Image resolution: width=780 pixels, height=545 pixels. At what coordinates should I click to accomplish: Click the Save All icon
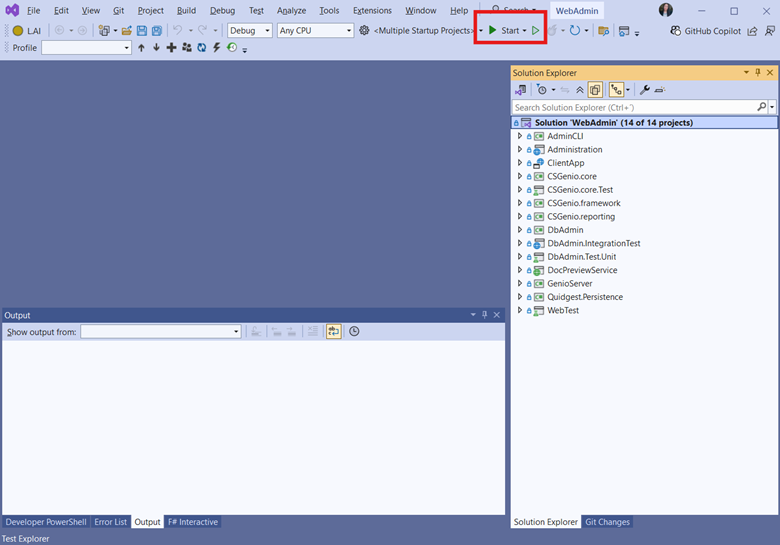pyautogui.click(x=157, y=30)
